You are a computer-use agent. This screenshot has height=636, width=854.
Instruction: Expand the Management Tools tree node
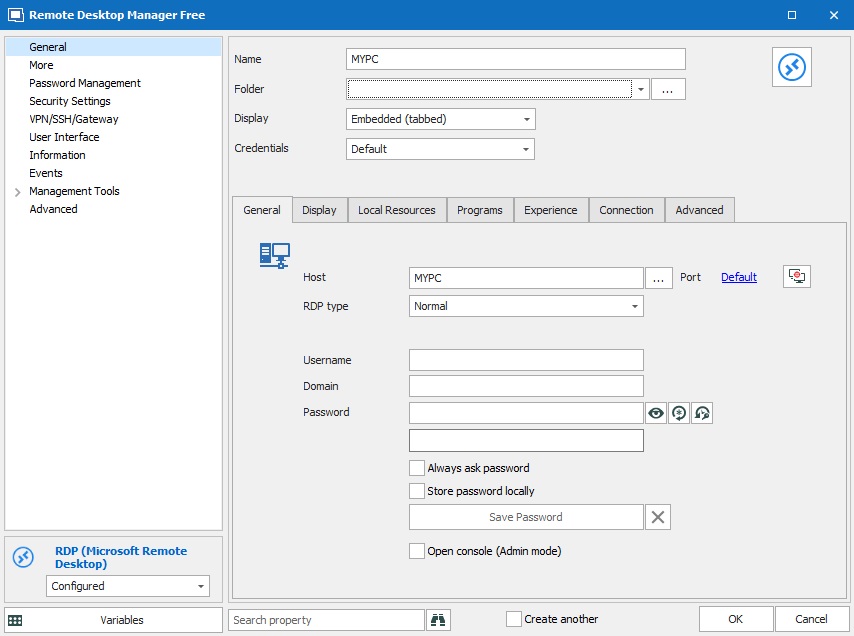[18, 191]
